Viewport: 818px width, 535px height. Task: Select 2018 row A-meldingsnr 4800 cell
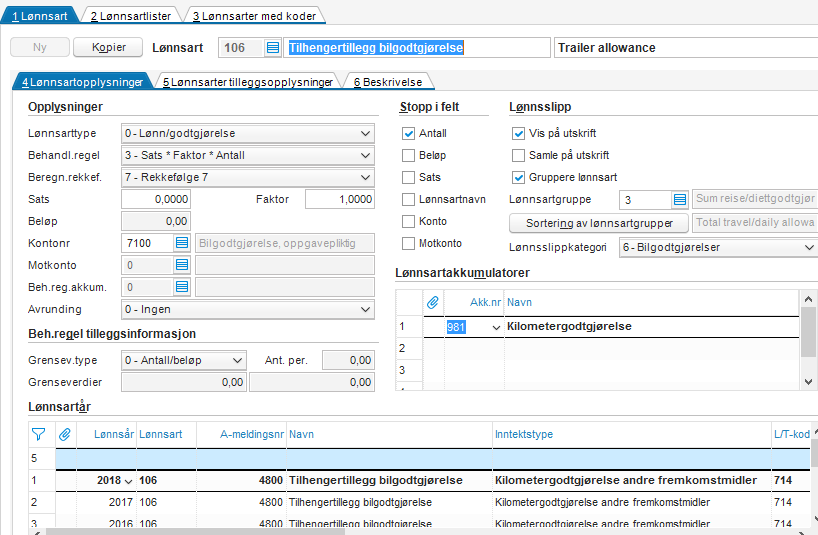(242, 480)
